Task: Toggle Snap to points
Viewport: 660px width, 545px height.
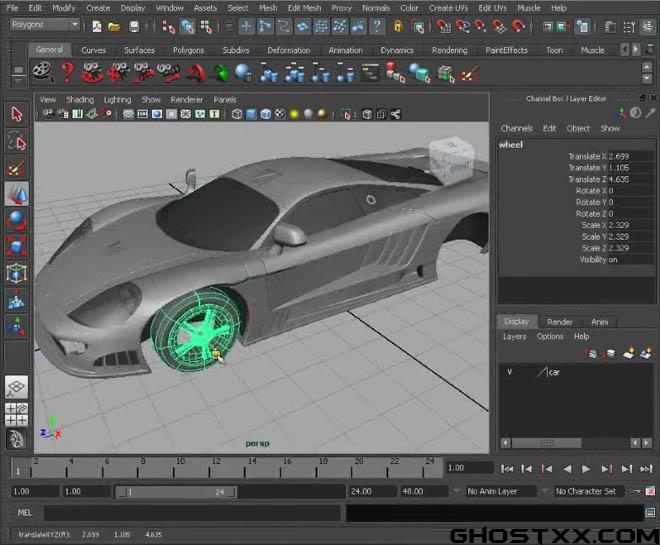Action: [x=480, y=27]
